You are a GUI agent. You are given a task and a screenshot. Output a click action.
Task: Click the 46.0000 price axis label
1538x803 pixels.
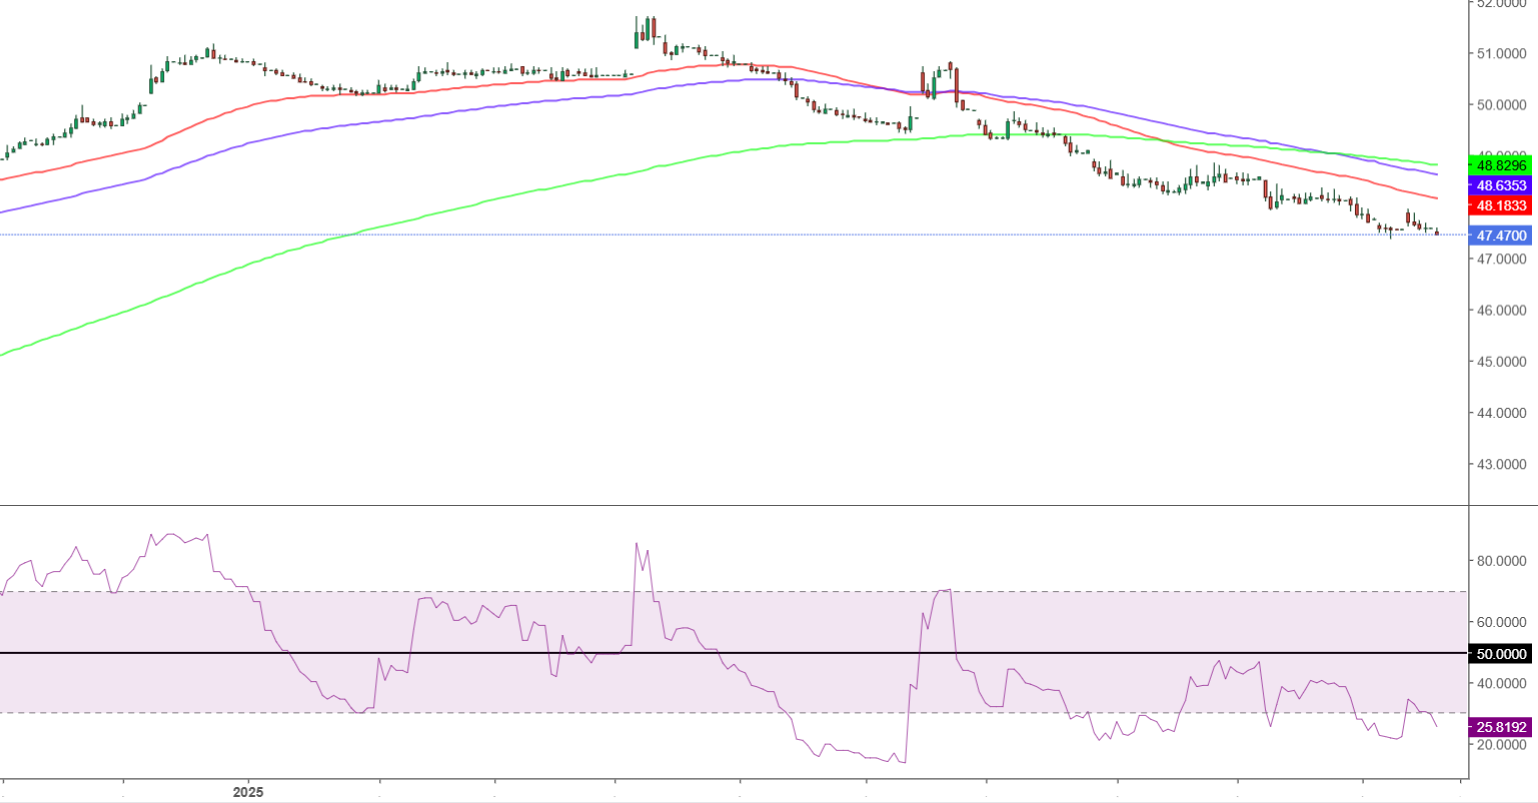[1501, 310]
